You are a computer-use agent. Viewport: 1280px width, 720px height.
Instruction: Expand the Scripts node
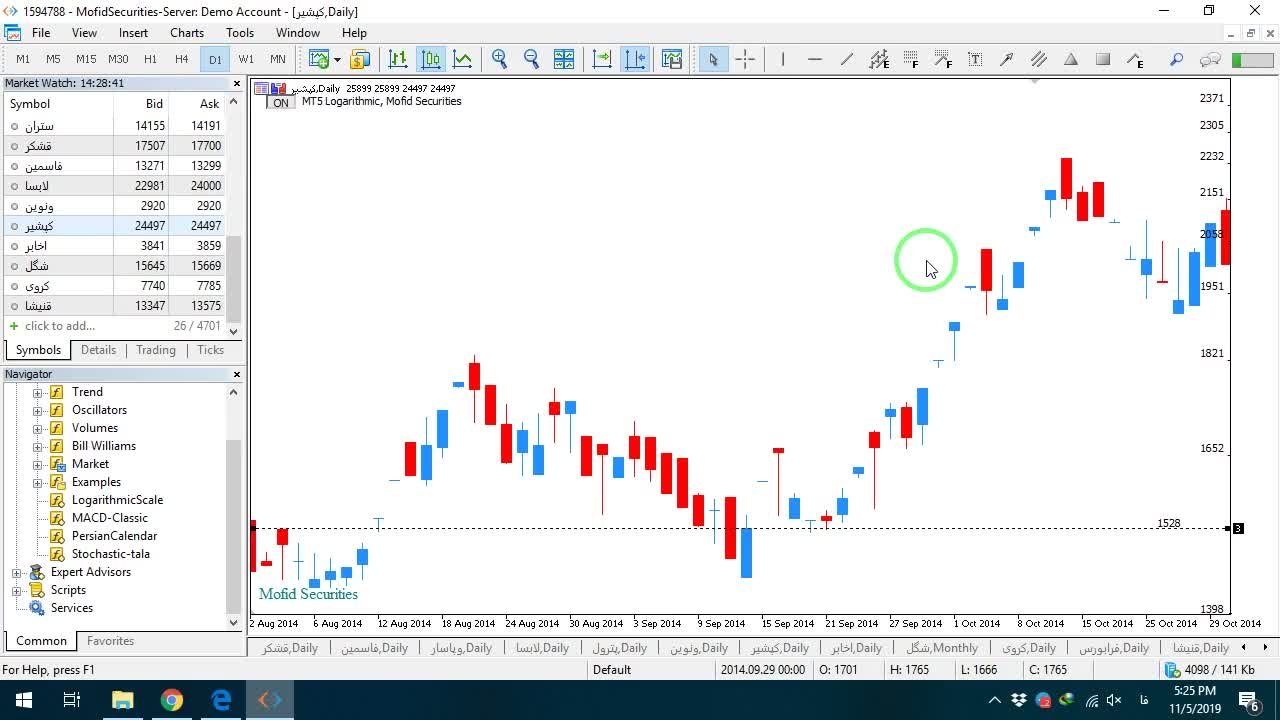(x=17, y=590)
